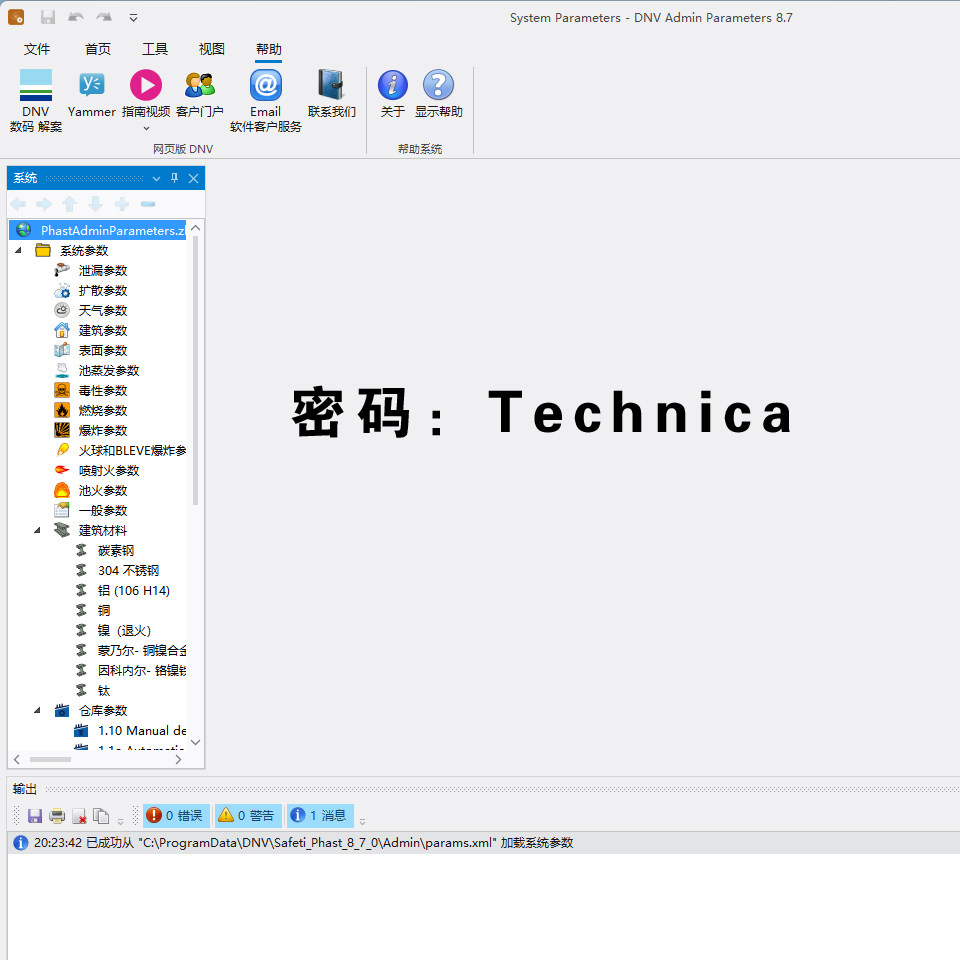
Task: Pin the 系统 panel
Action: tap(174, 178)
